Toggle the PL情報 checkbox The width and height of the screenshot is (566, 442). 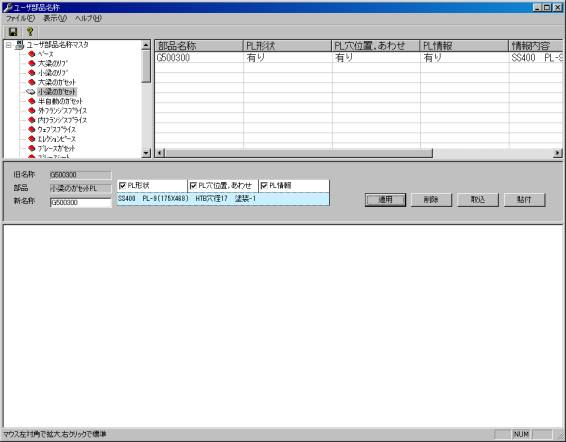264,186
